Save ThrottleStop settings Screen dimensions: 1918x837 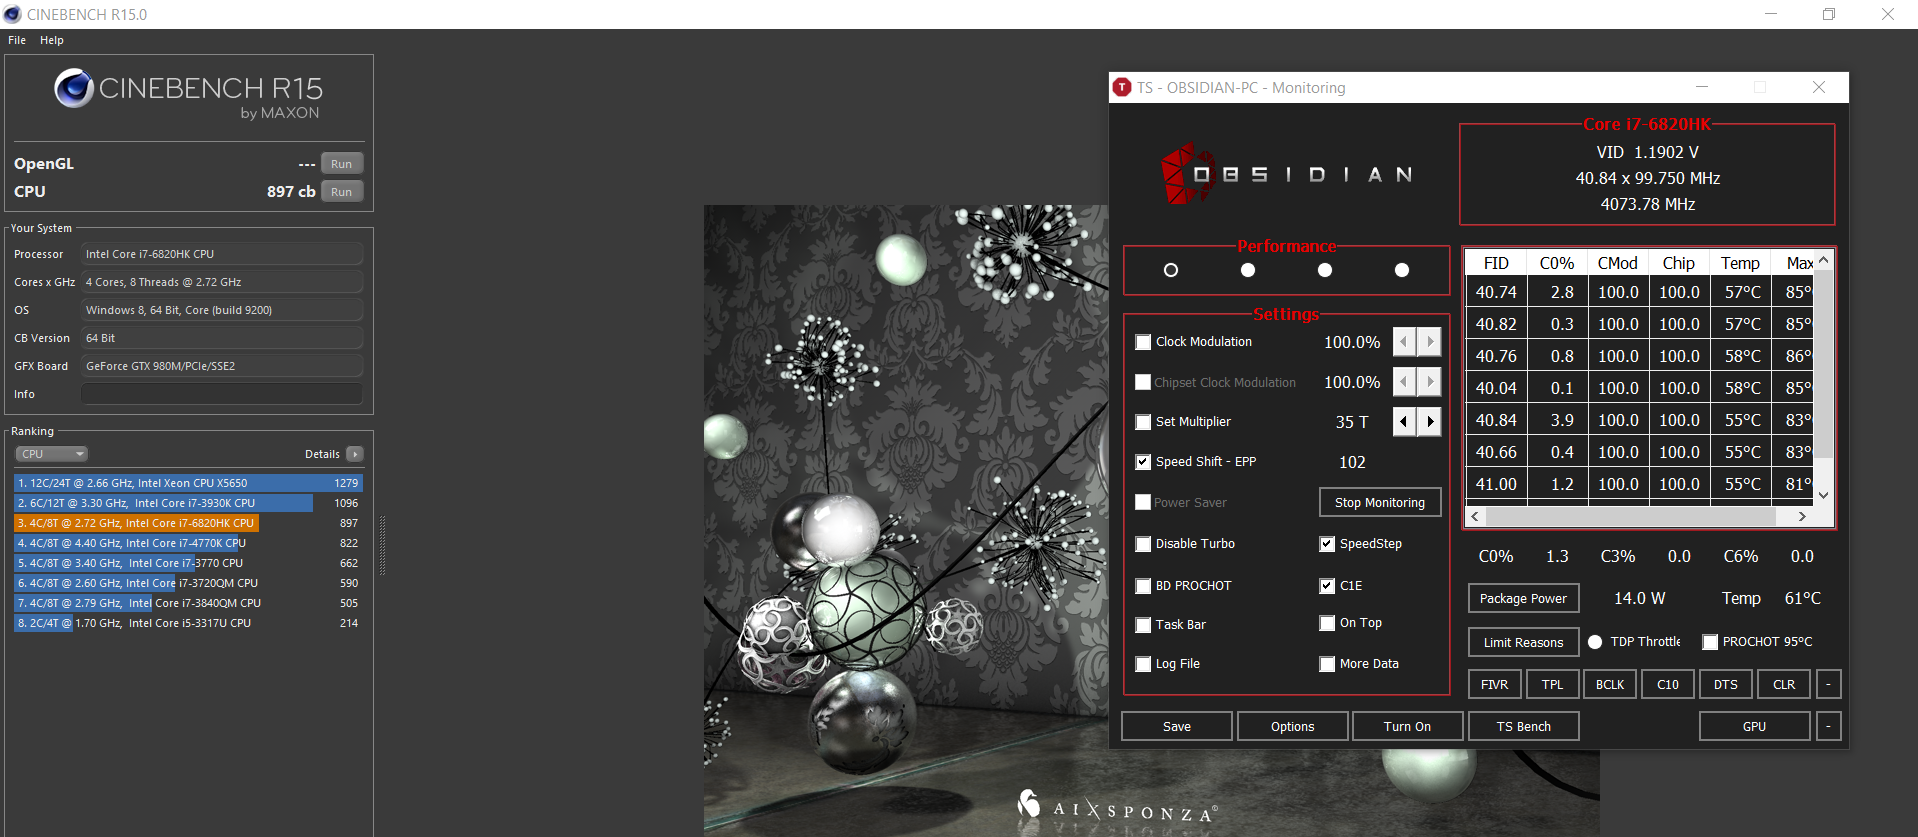coord(1177,726)
